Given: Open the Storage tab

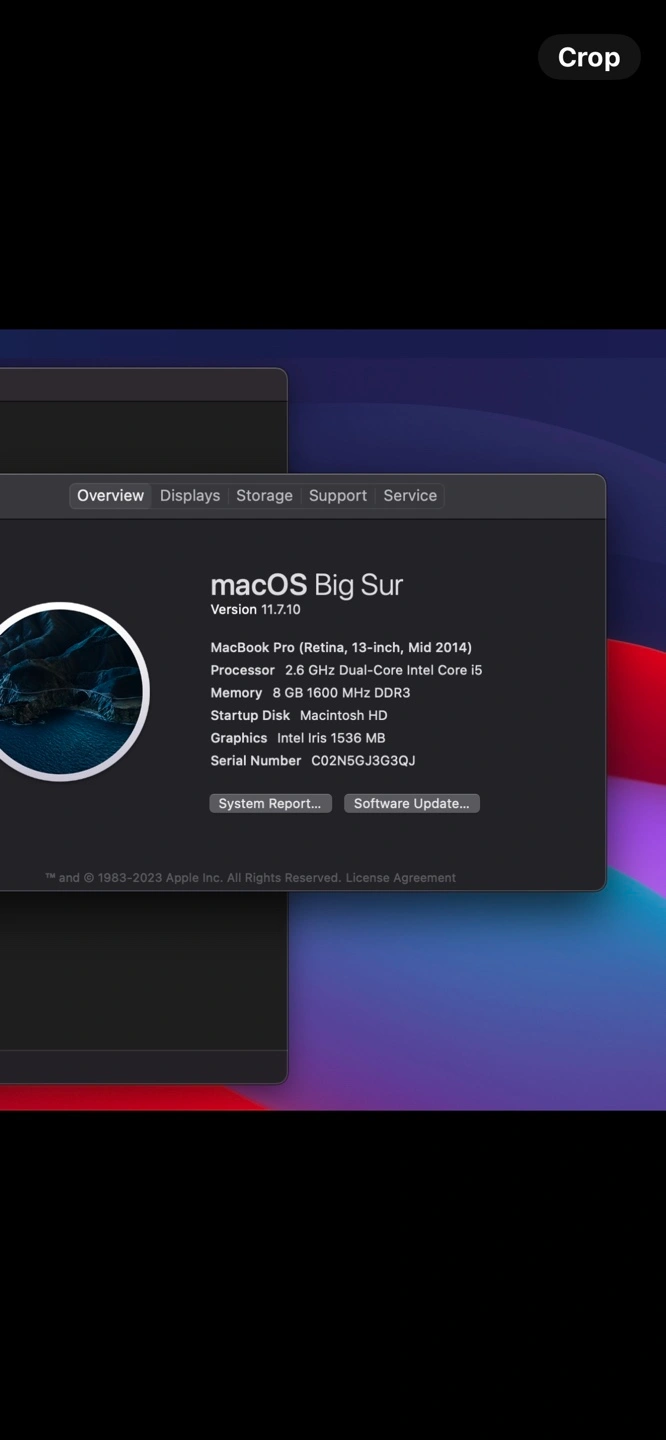Looking at the screenshot, I should pos(264,495).
